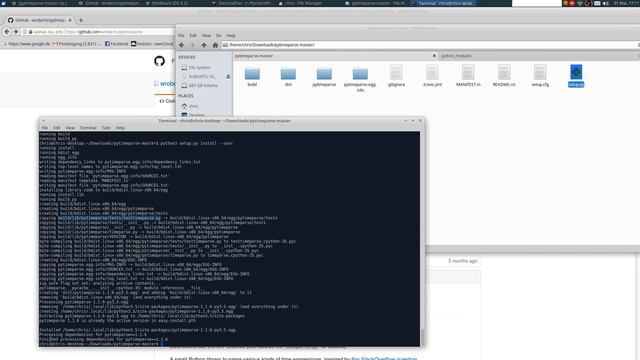
Task: Open Facebook bookmark in browser
Action: pyautogui.click(x=116, y=44)
